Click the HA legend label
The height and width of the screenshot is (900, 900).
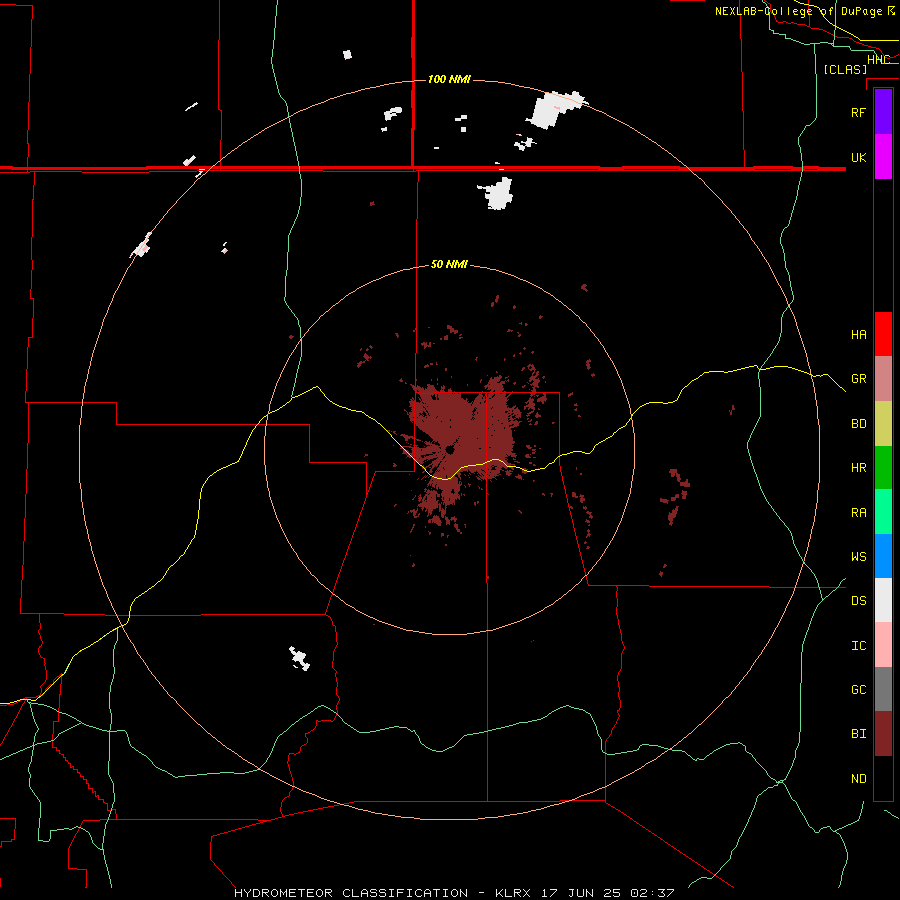click(858, 334)
